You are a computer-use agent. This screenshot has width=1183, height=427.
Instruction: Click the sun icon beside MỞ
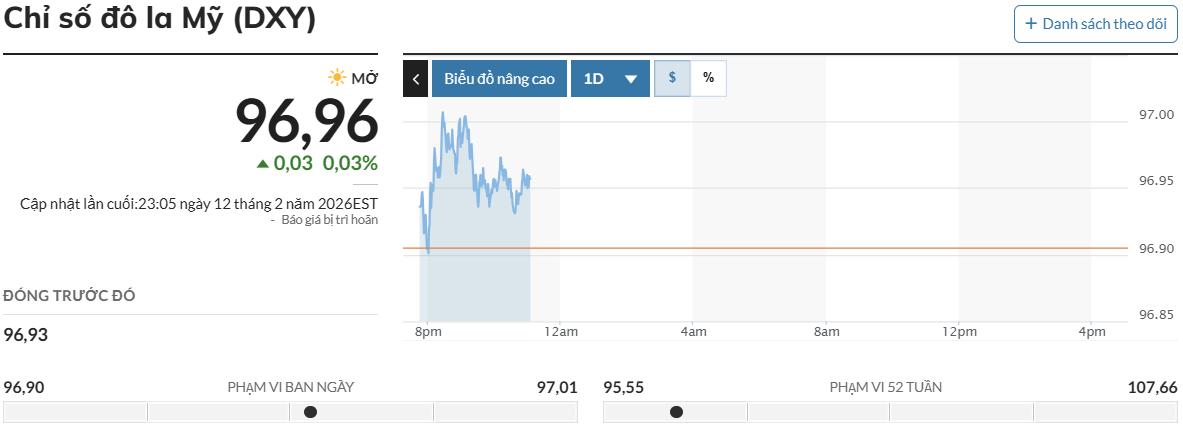[x=337, y=78]
